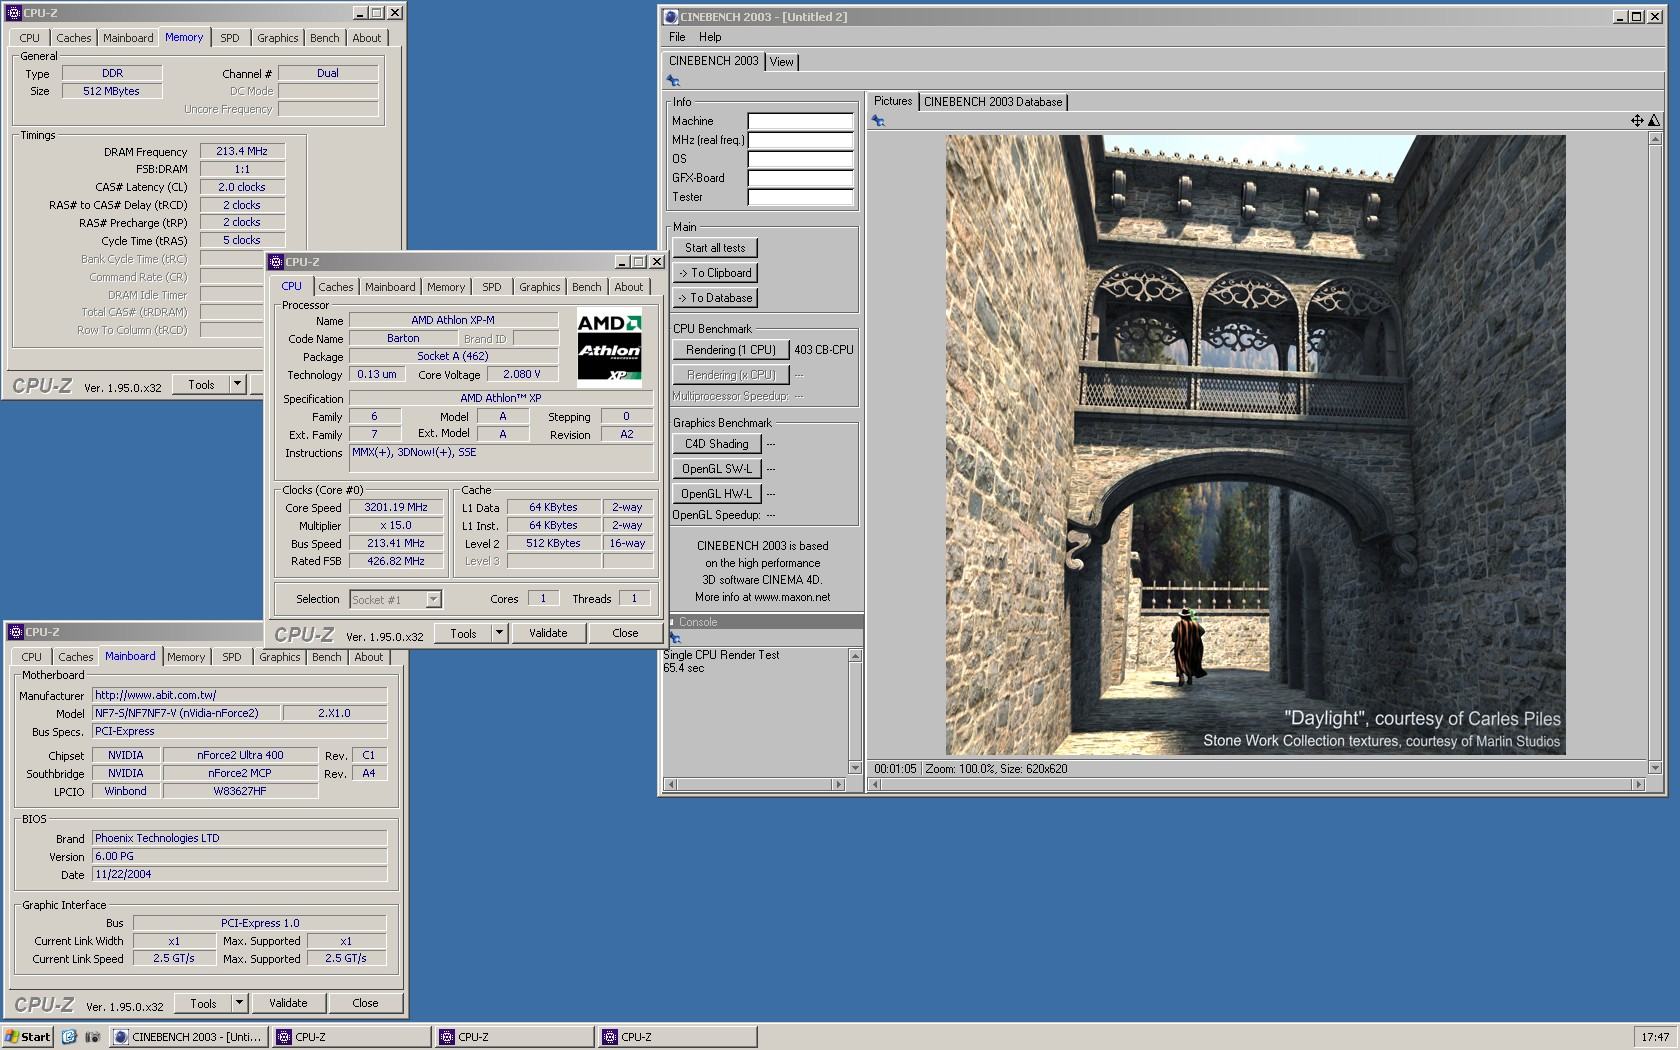Click Close in CPU-Z processor window

(625, 633)
